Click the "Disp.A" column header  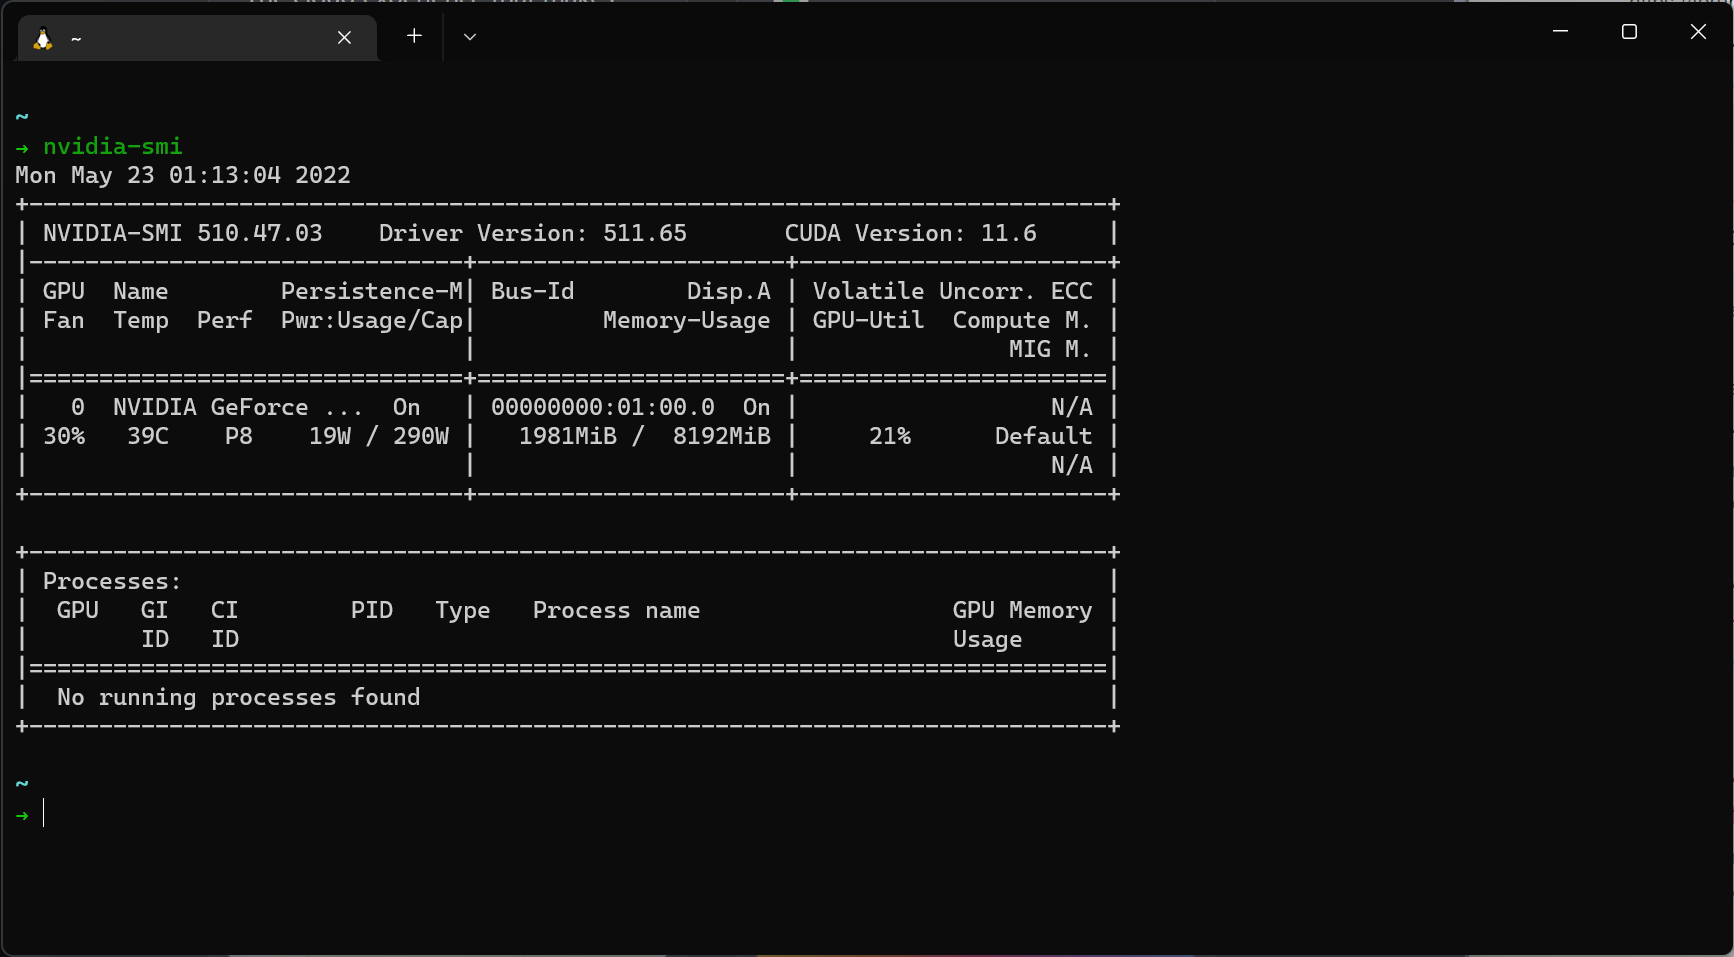pos(729,292)
